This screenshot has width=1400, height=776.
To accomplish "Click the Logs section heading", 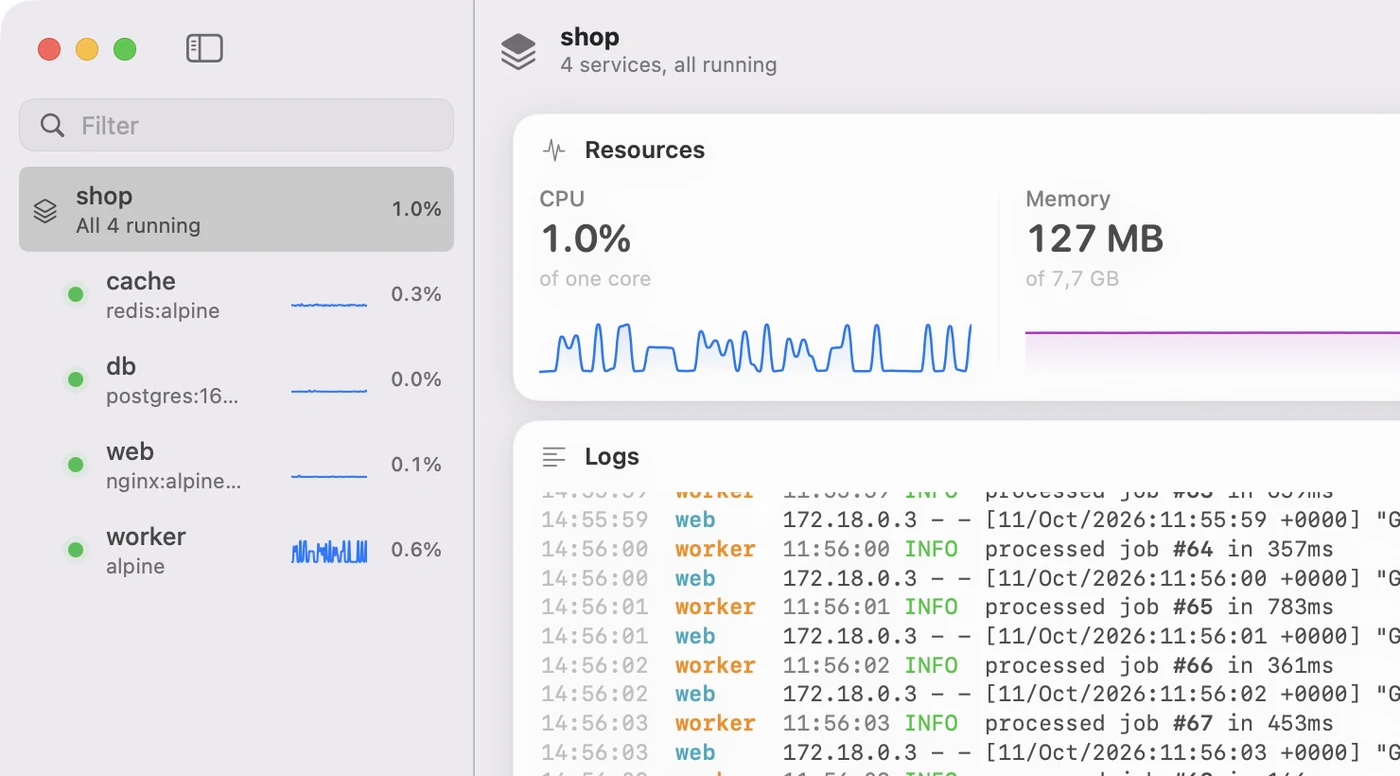I will (612, 457).
